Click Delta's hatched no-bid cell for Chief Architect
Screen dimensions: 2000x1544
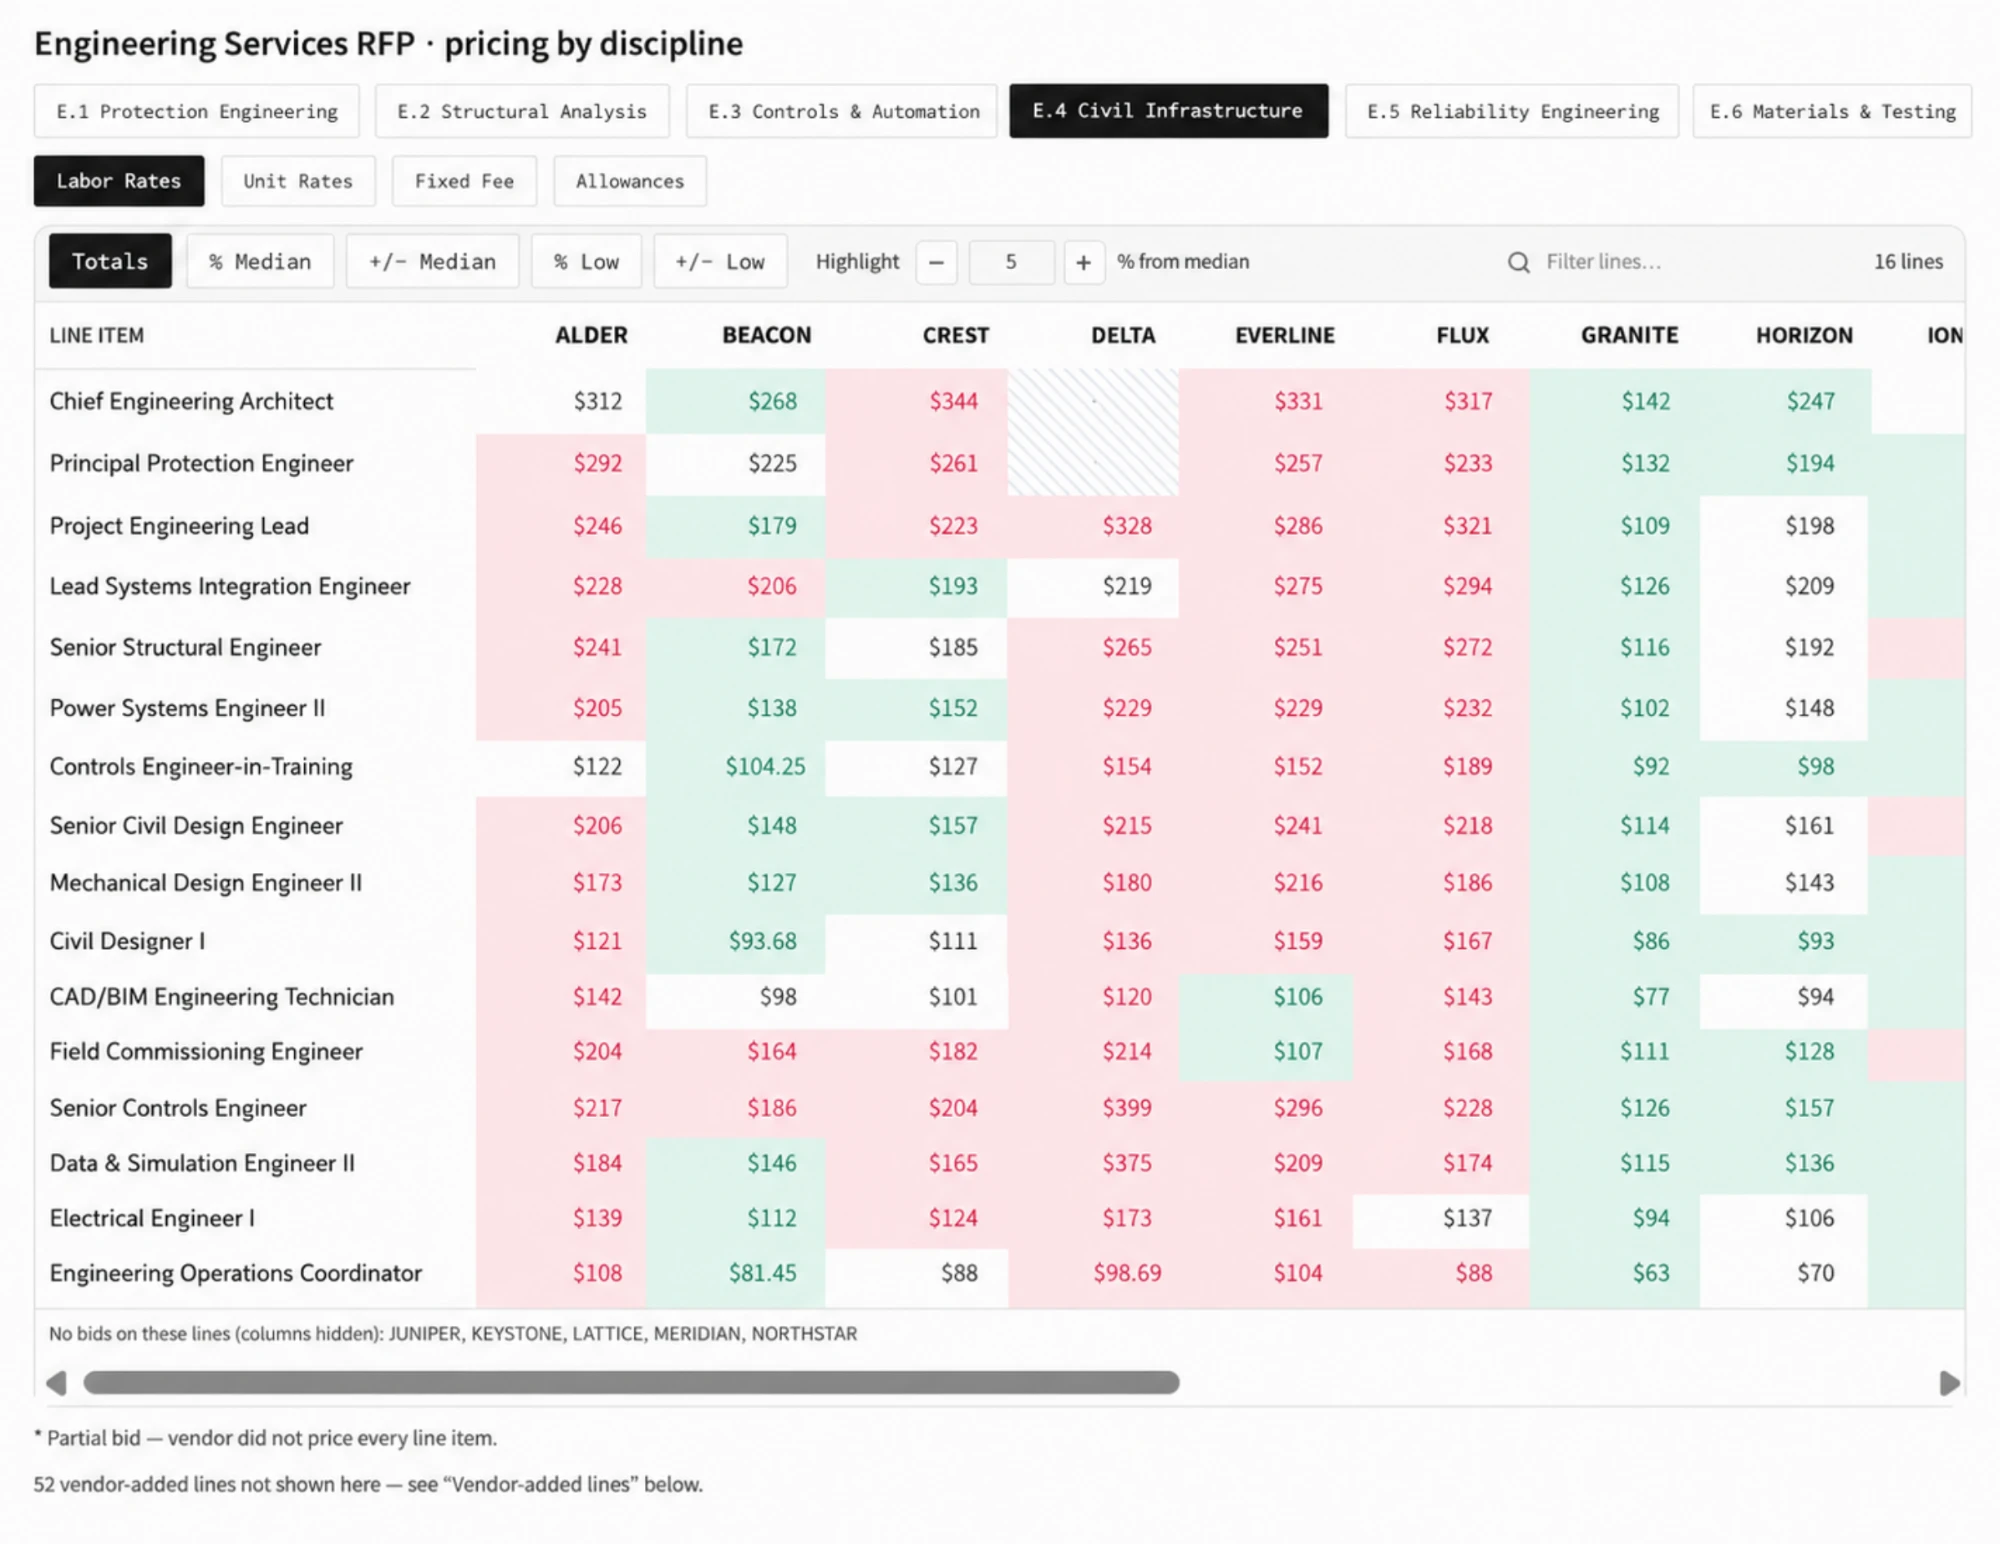pos(1093,402)
